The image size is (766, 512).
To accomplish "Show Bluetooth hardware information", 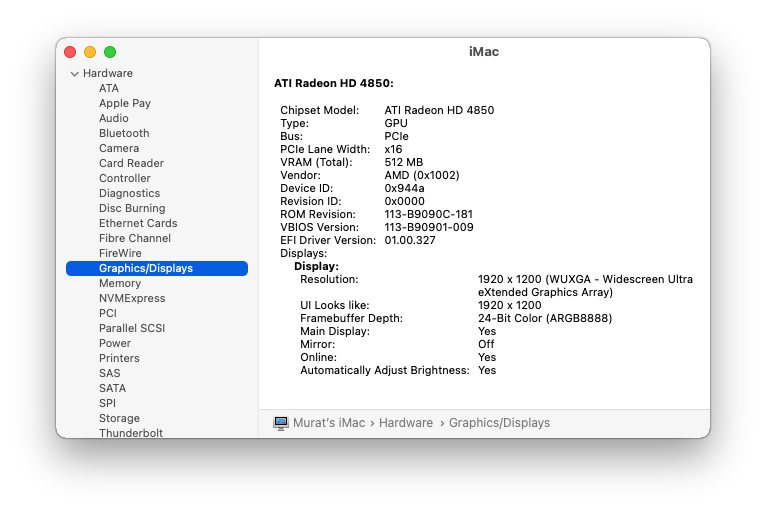I will 124,133.
